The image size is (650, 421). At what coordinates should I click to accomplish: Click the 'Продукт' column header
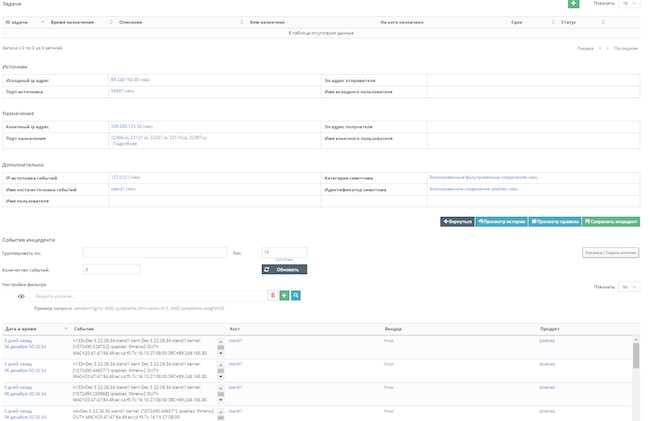pos(549,329)
